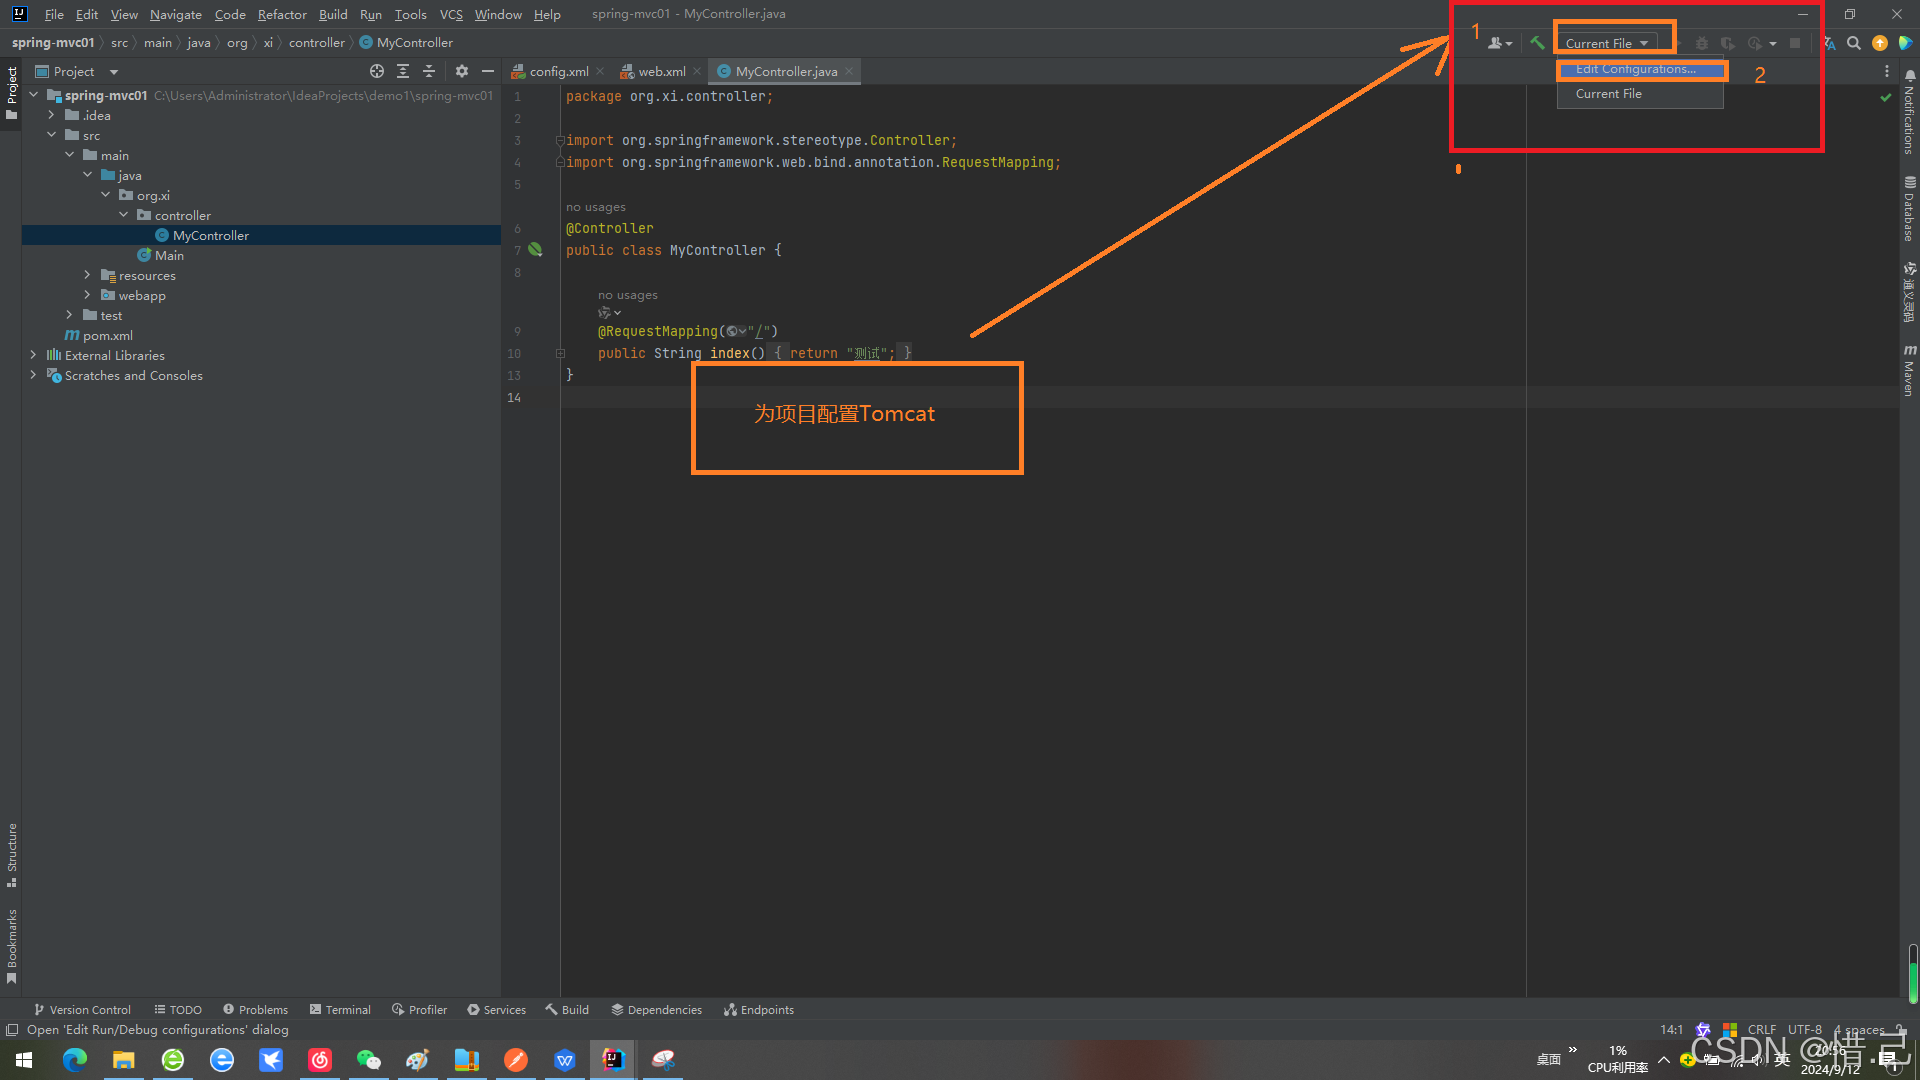
Task: Open the Current File run configuration dropdown
Action: coord(1606,43)
